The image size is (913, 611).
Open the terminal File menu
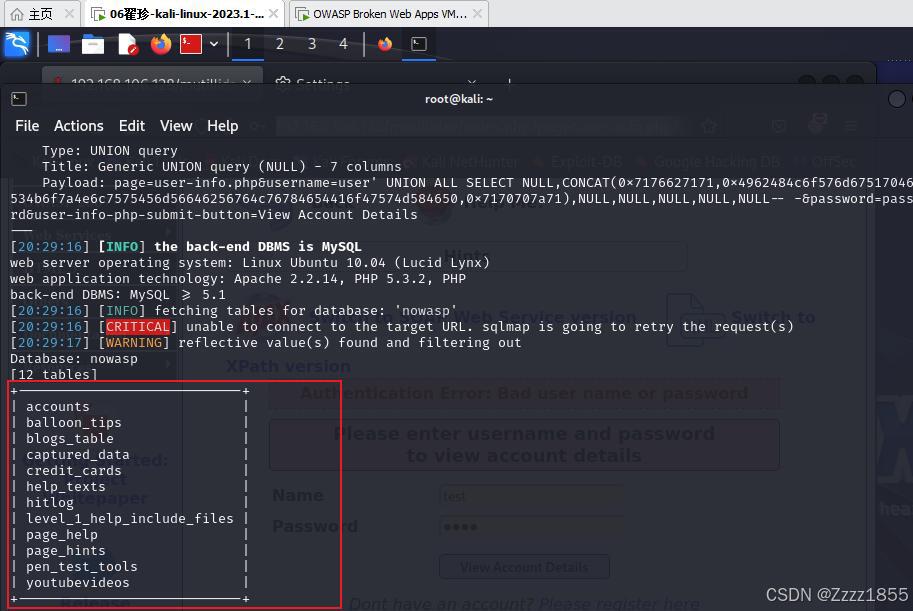pyautogui.click(x=27, y=126)
